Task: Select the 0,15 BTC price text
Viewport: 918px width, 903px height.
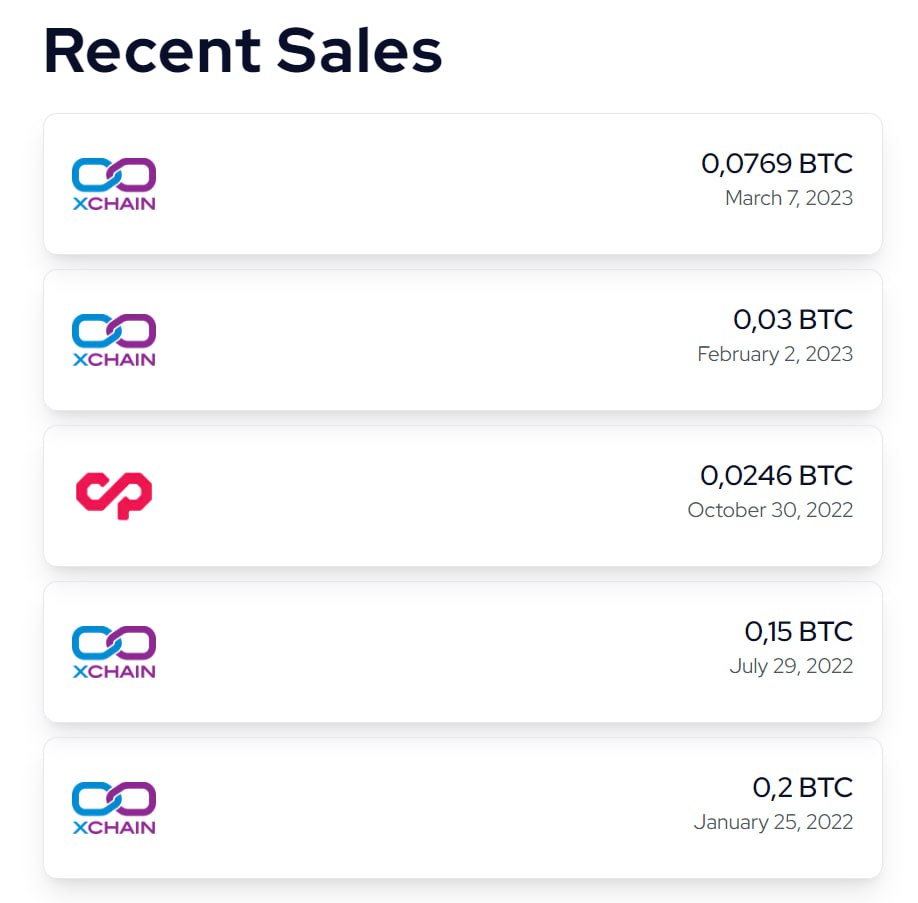Action: pyautogui.click(x=799, y=632)
